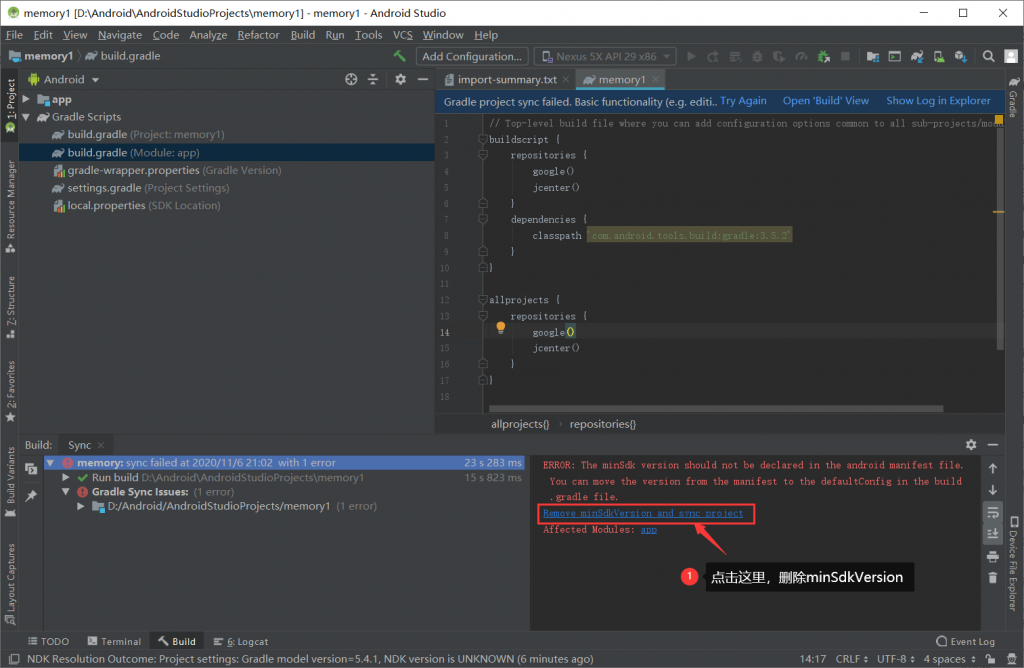Hide the Project panel with minus icon

coord(423,79)
